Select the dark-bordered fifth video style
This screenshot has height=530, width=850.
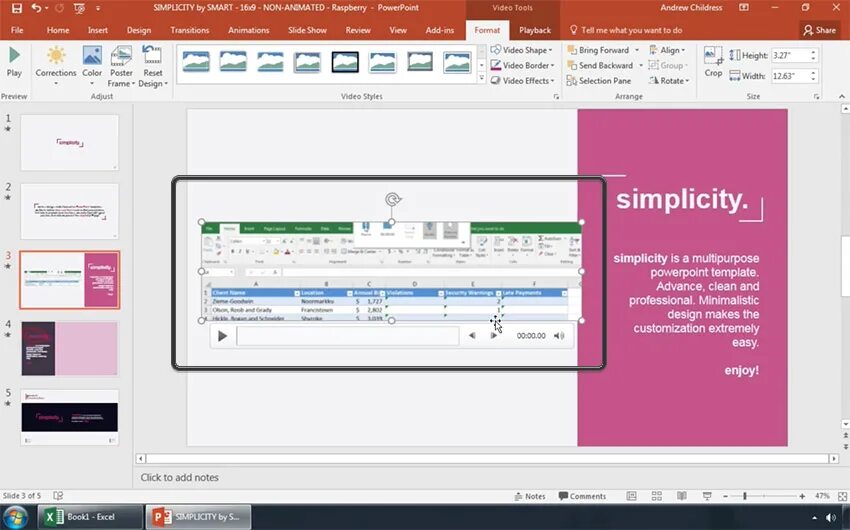(x=345, y=62)
